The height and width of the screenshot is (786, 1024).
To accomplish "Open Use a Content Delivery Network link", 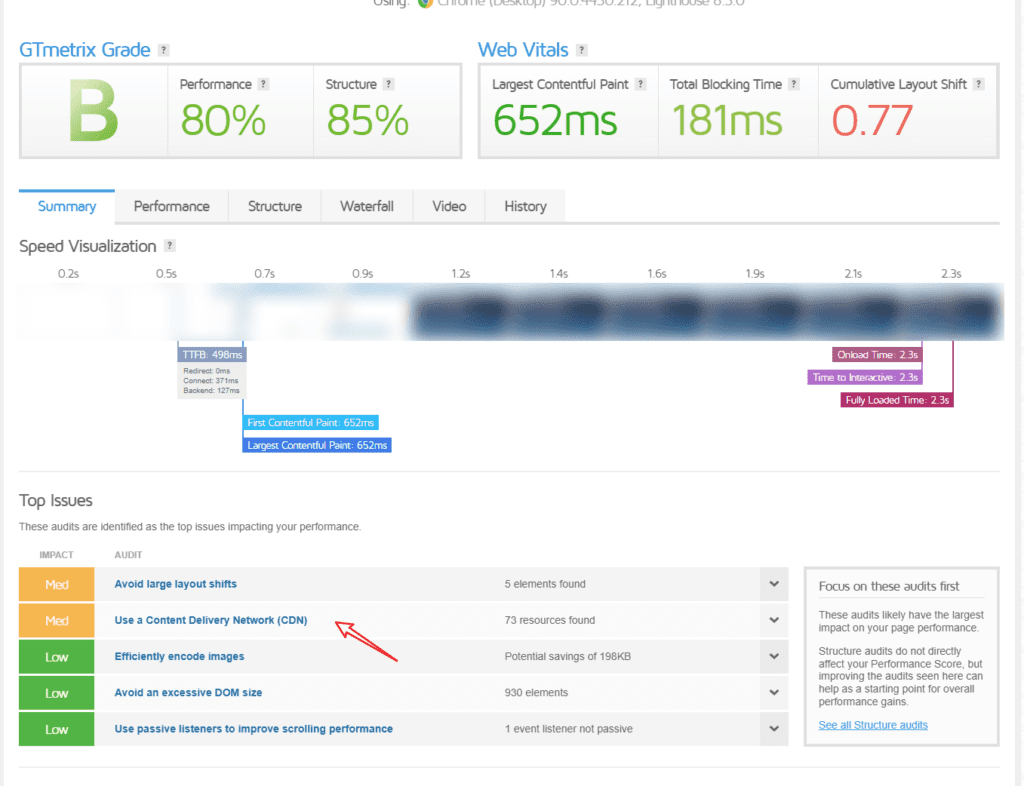I will tap(211, 620).
